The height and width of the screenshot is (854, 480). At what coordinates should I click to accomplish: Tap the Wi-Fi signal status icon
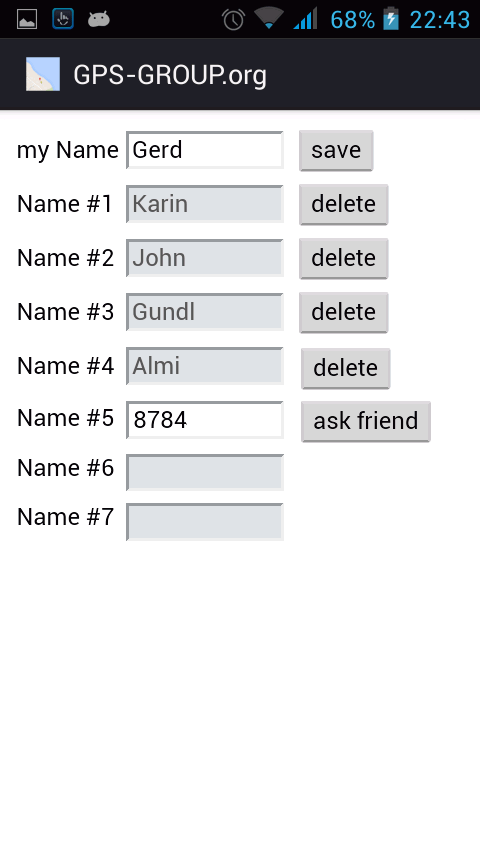point(269,19)
